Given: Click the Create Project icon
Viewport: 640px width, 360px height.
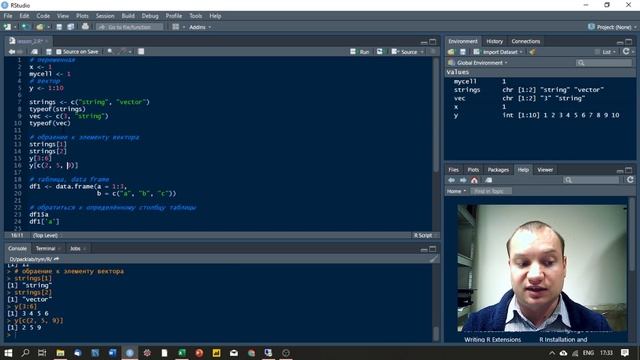Looking at the screenshot, I should click(25, 27).
